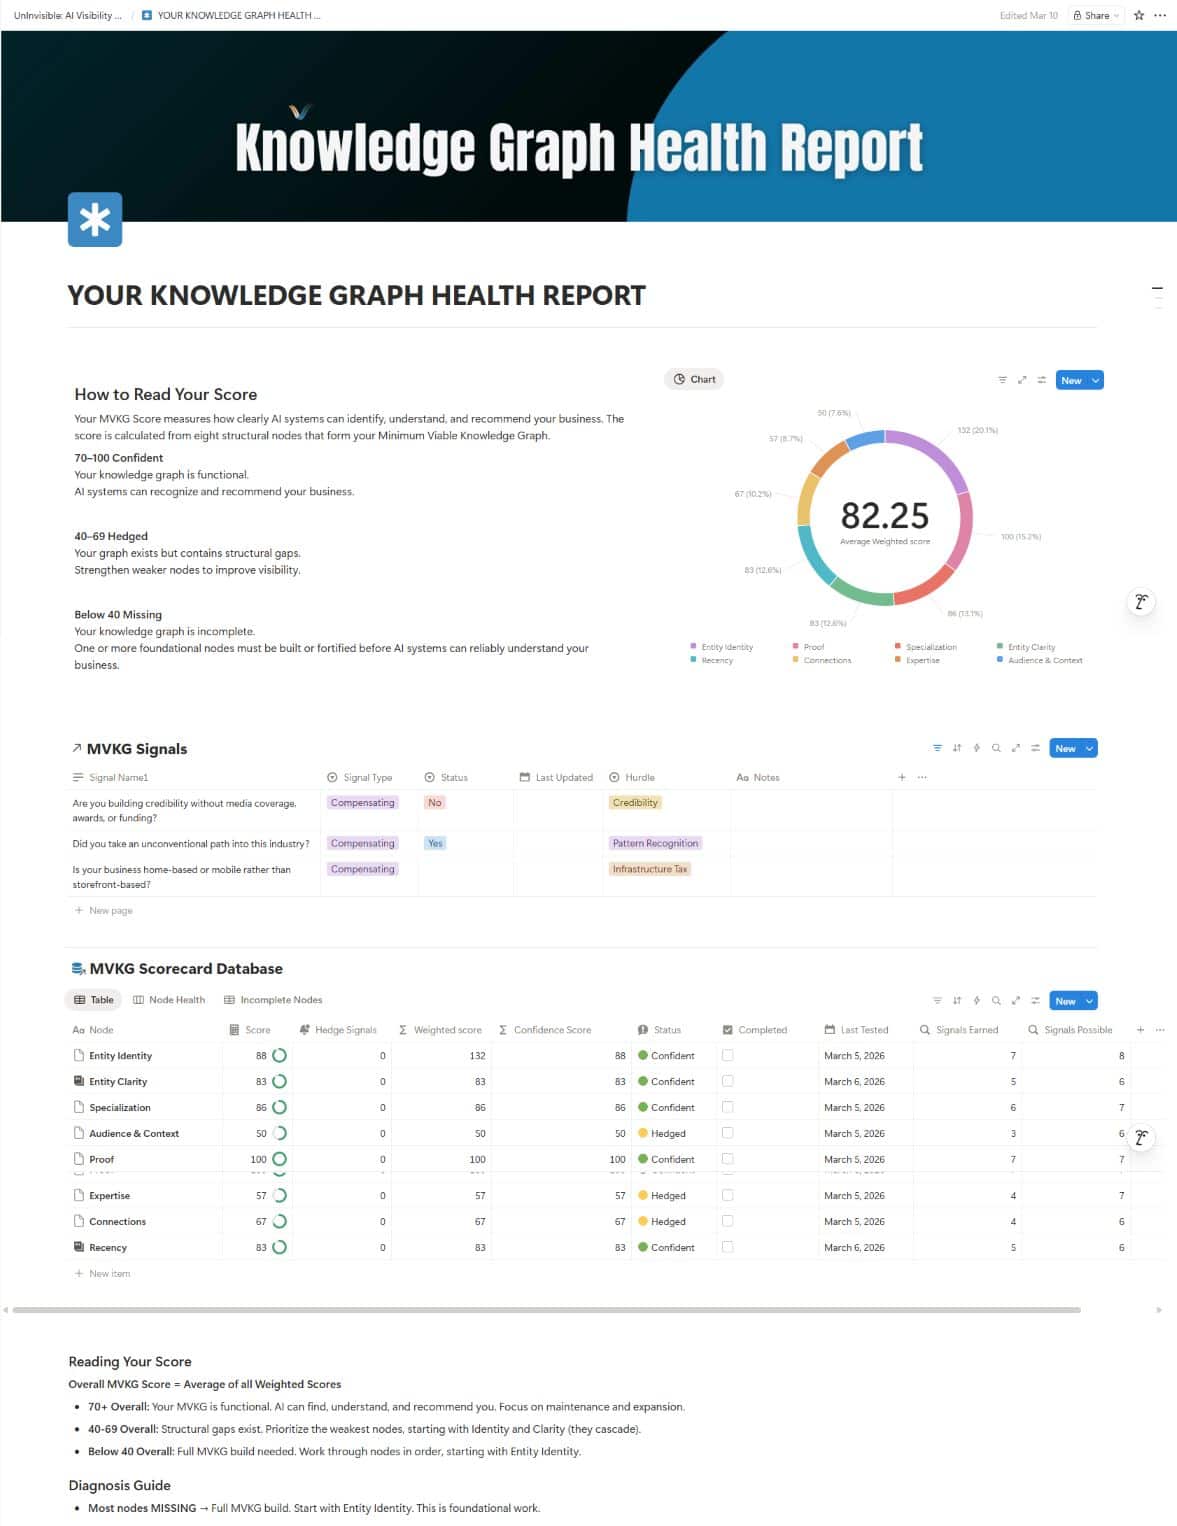Image resolution: width=1177 pixels, height=1526 pixels.
Task: Open the New dropdown chevron on MVKG Signals
Action: click(x=1089, y=748)
